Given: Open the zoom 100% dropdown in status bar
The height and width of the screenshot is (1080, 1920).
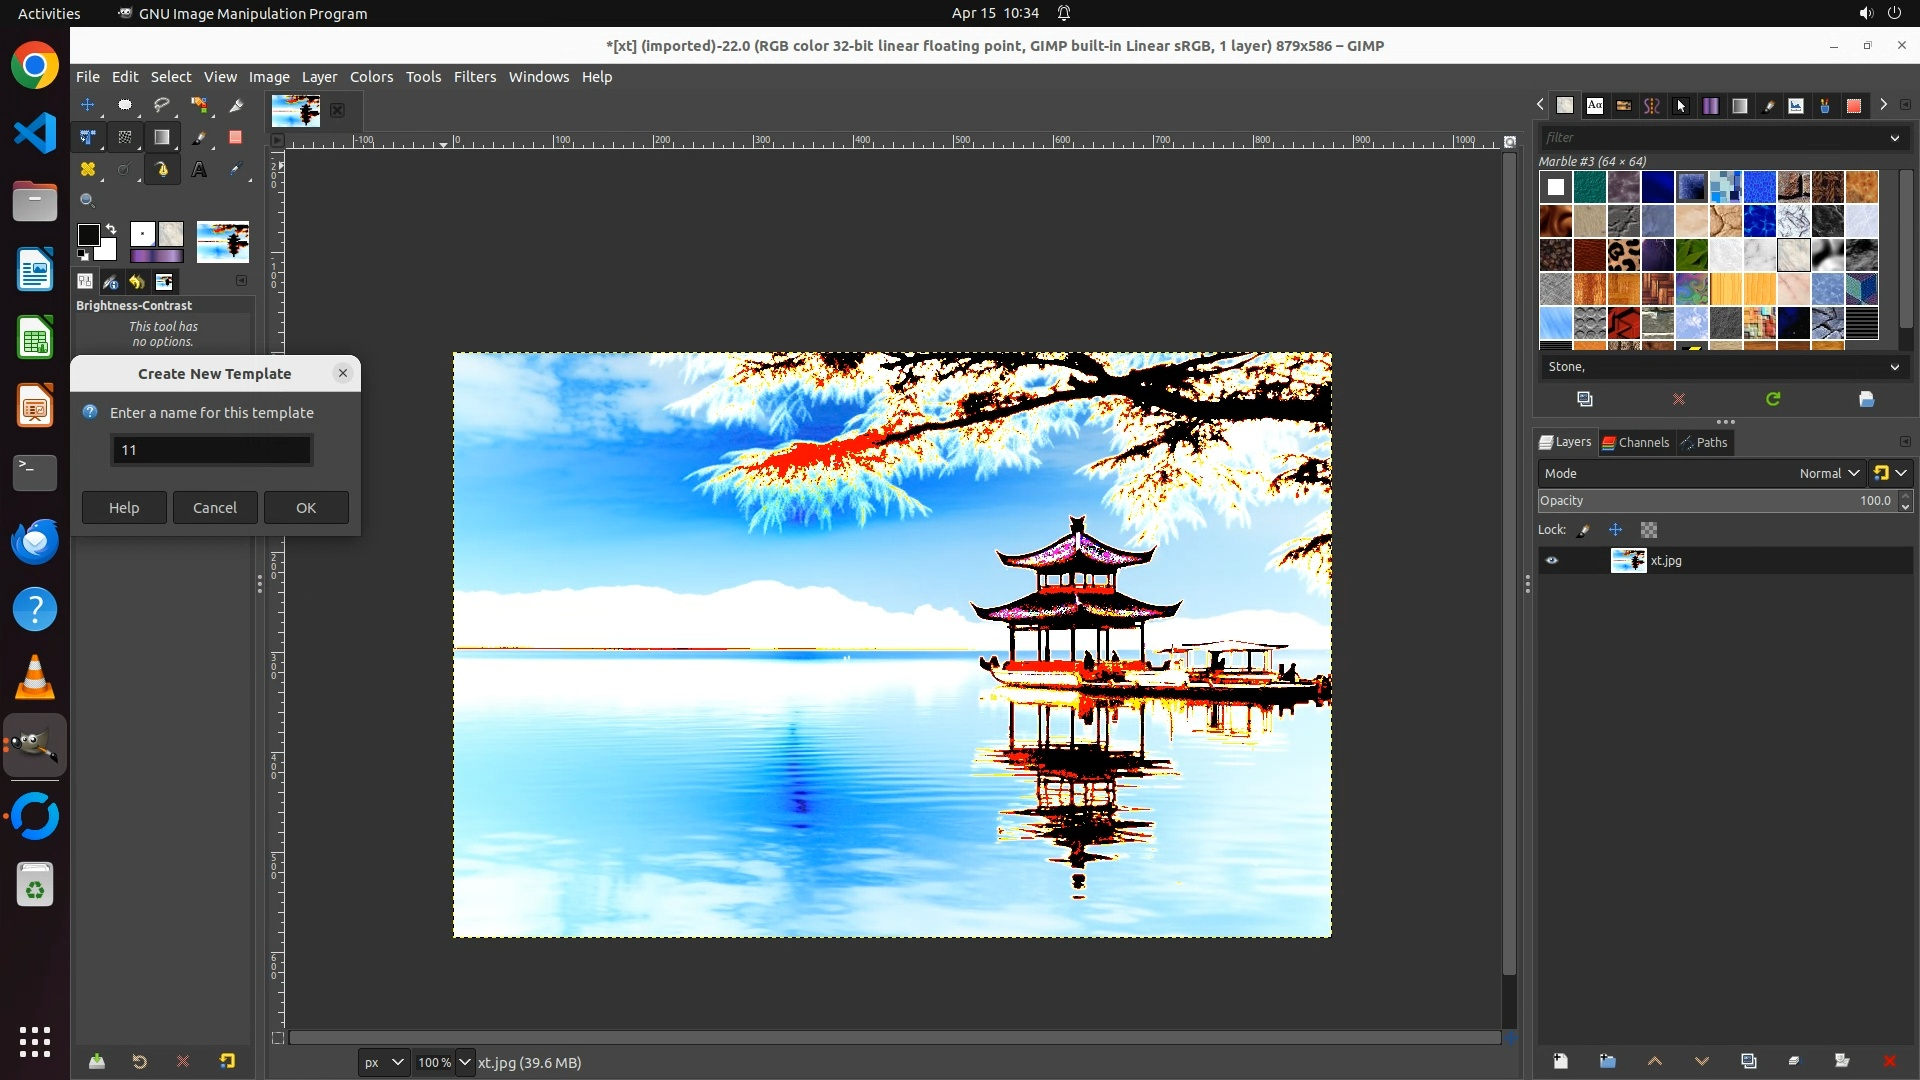Looking at the screenshot, I should coord(464,1062).
